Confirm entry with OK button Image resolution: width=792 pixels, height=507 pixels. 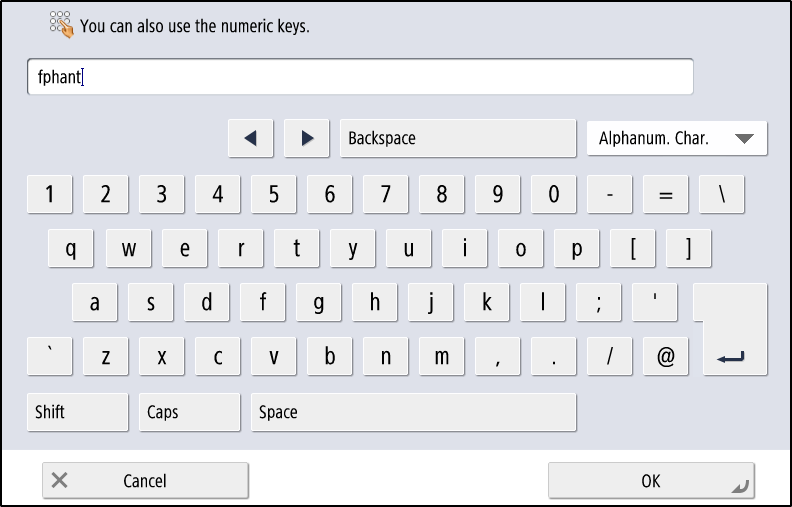(x=652, y=481)
